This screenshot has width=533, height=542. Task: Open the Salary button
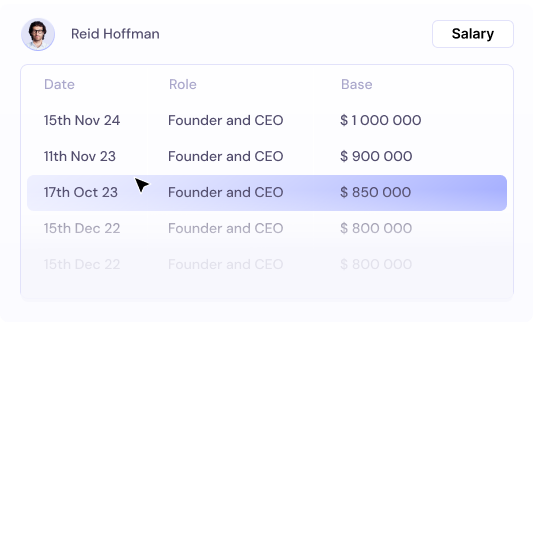coord(473,34)
